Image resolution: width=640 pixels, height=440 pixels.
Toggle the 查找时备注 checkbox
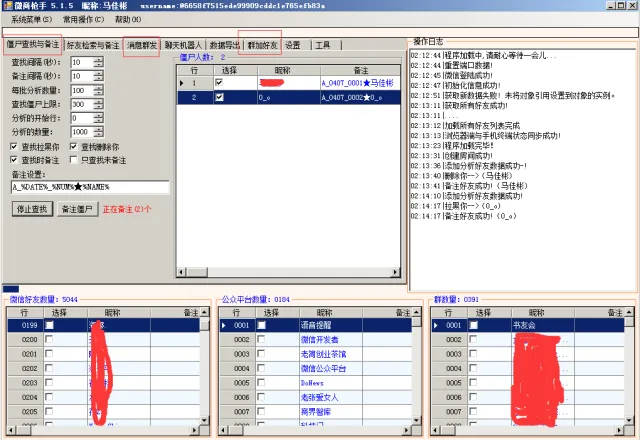pyautogui.click(x=14, y=160)
